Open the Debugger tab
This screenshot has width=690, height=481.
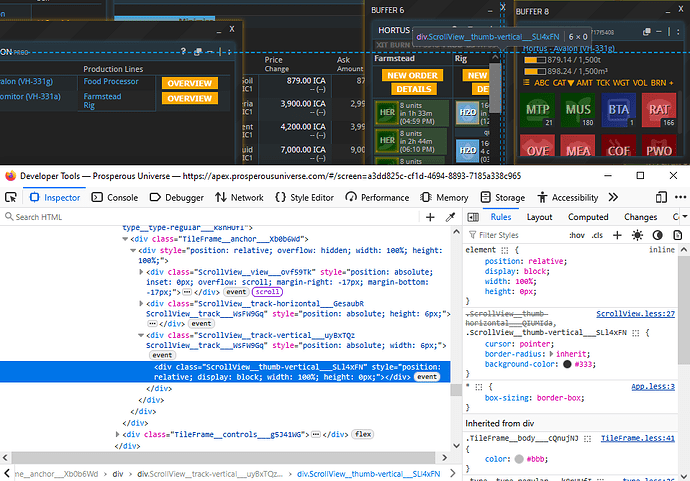(176, 198)
